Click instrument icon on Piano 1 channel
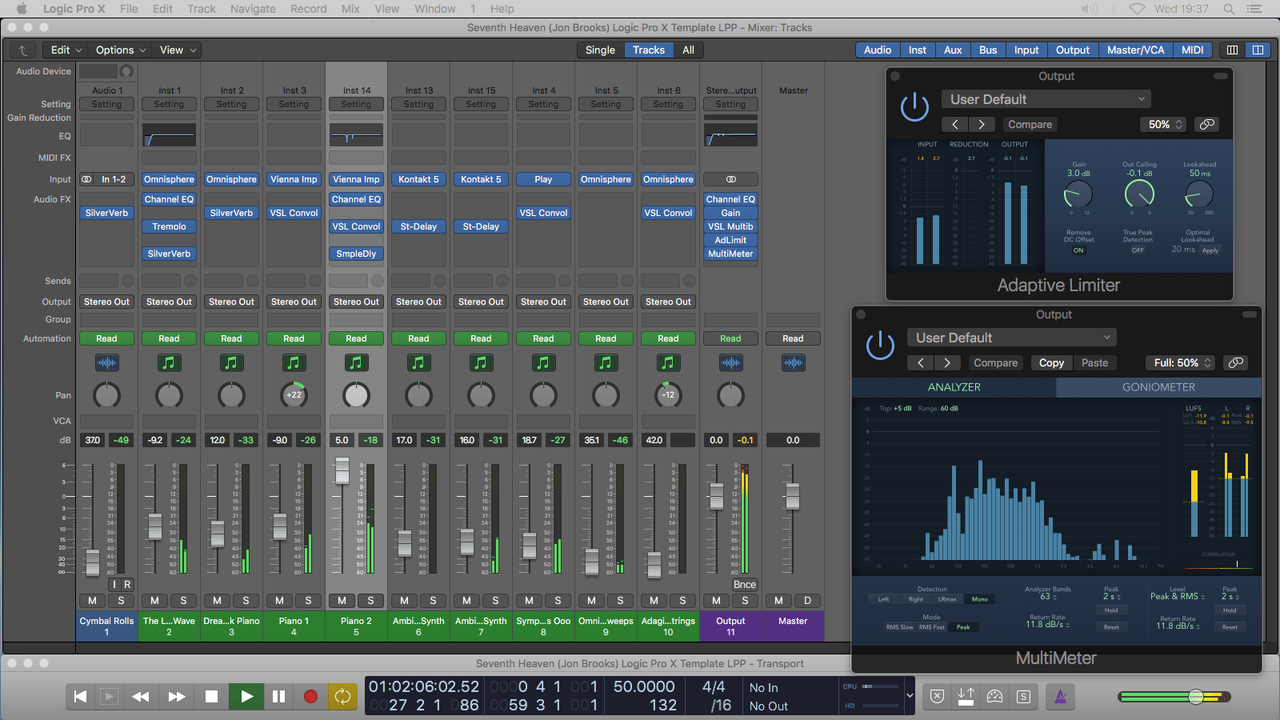Image resolution: width=1280 pixels, height=720 pixels. point(293,363)
